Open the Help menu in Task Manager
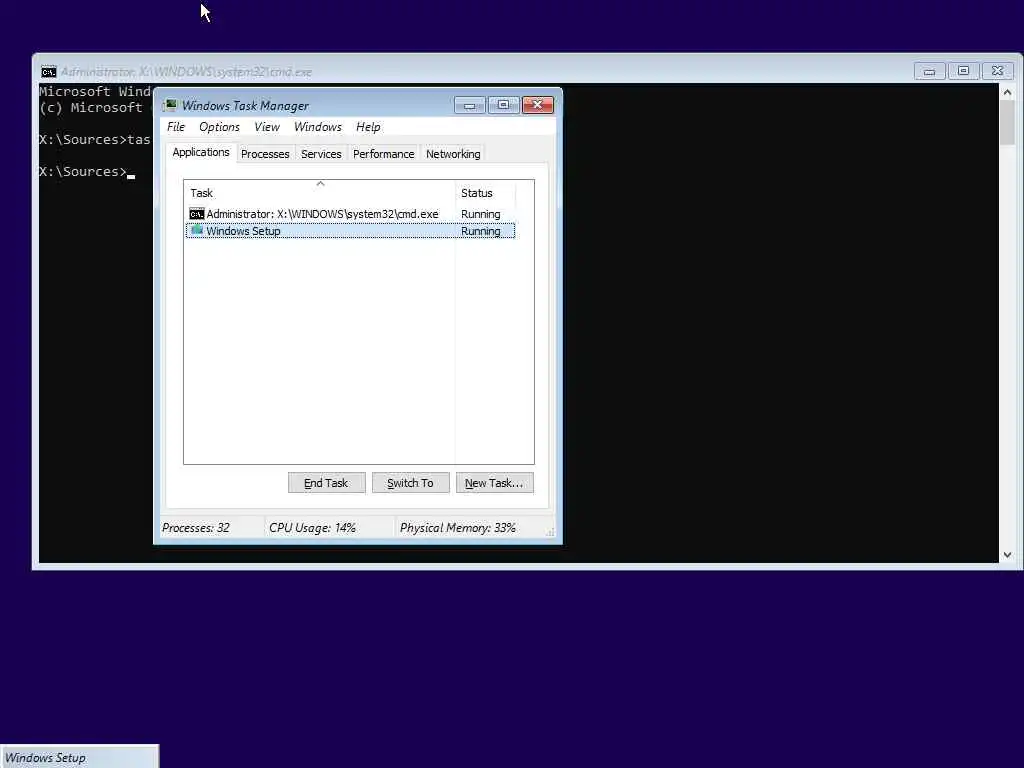 coord(368,127)
